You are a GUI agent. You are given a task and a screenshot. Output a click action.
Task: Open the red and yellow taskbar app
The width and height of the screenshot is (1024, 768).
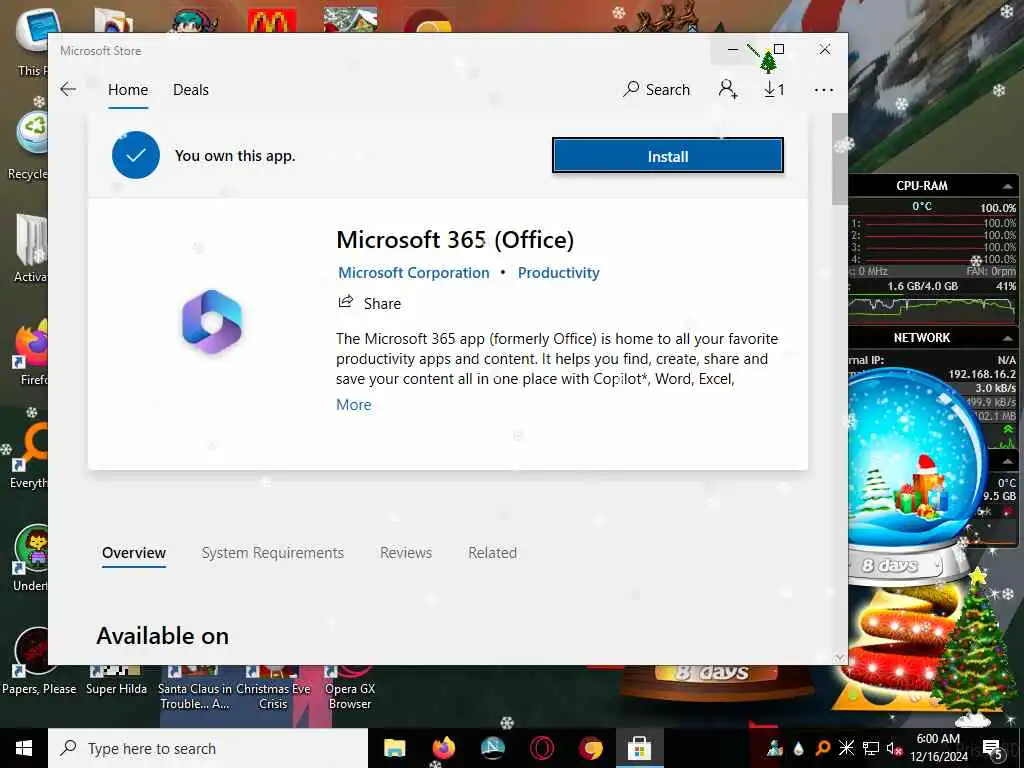pyautogui.click(x=590, y=748)
